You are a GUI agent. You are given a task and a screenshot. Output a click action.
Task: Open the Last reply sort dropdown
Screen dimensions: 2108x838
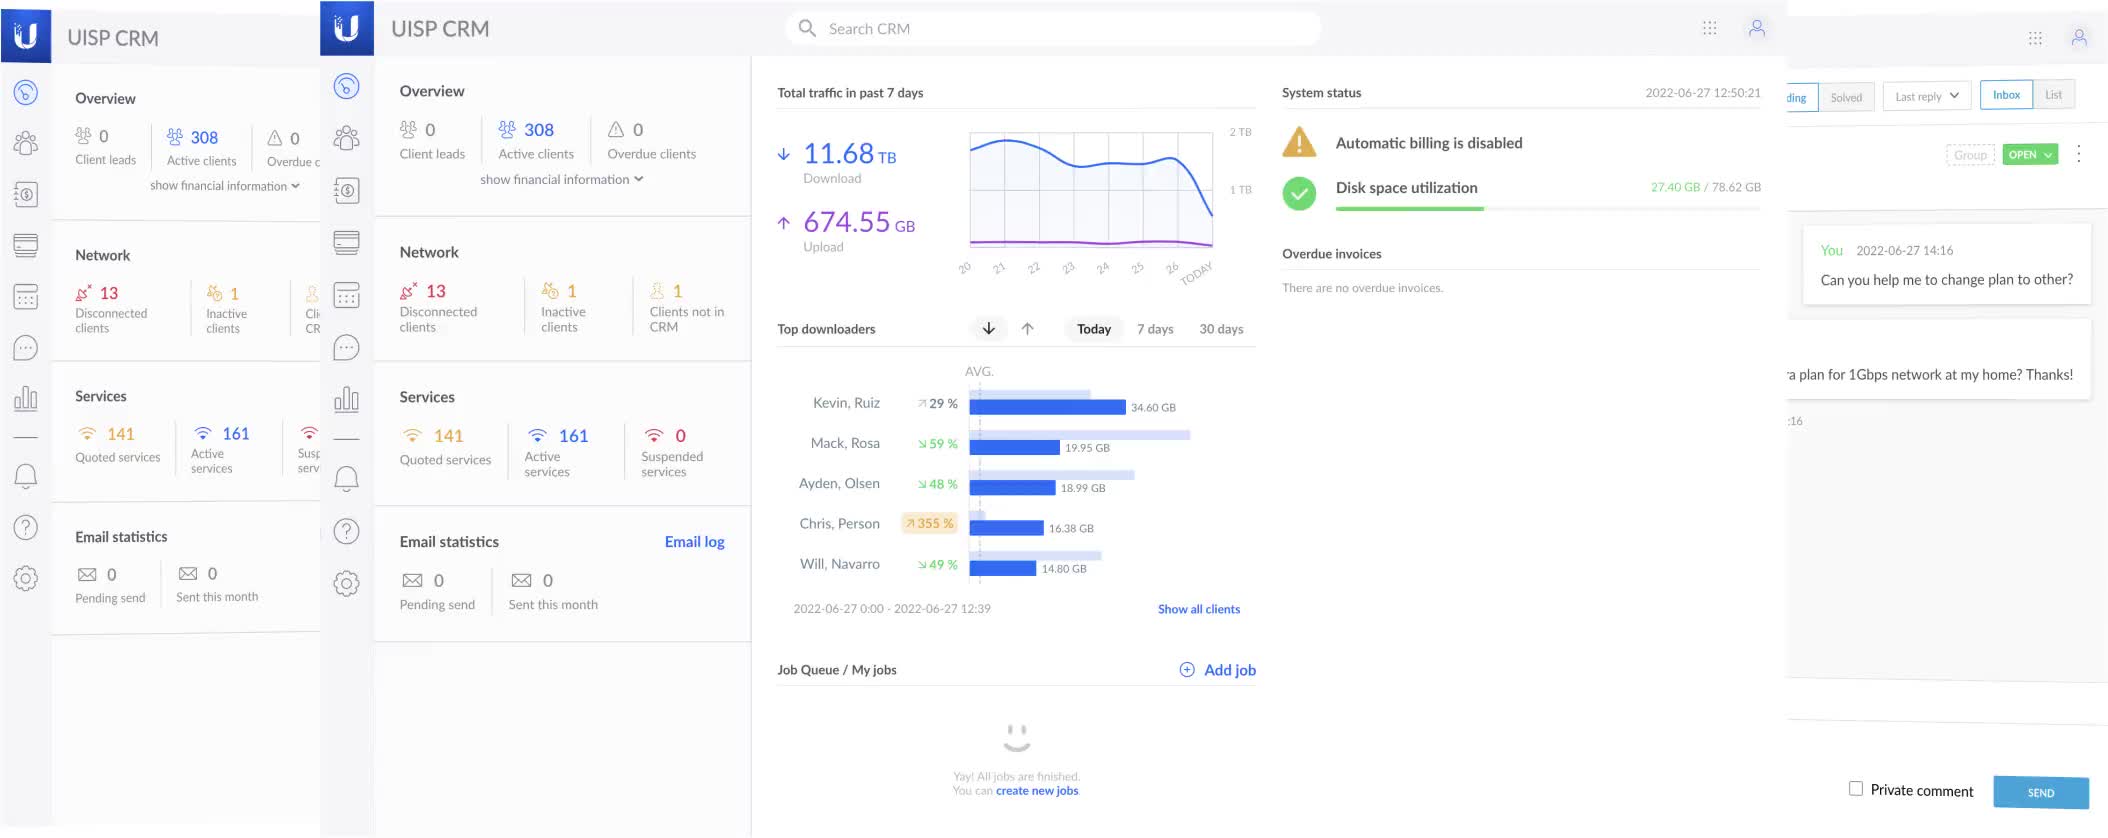point(1926,96)
